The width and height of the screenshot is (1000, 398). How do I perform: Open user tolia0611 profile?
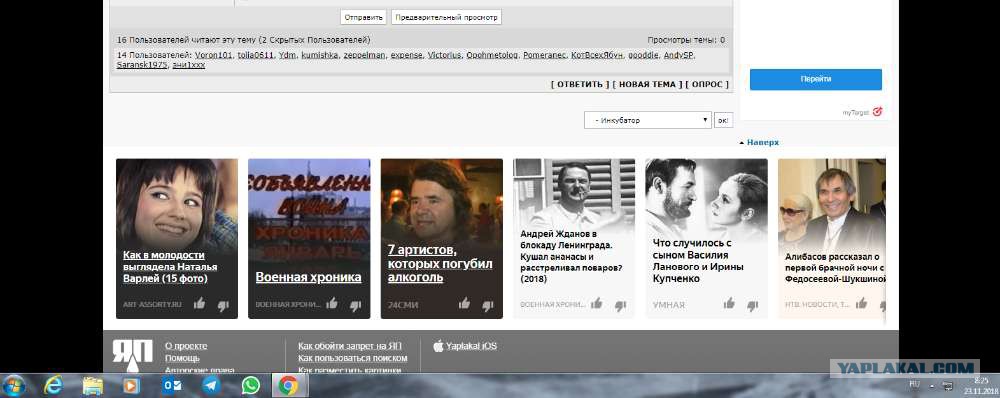click(x=256, y=55)
